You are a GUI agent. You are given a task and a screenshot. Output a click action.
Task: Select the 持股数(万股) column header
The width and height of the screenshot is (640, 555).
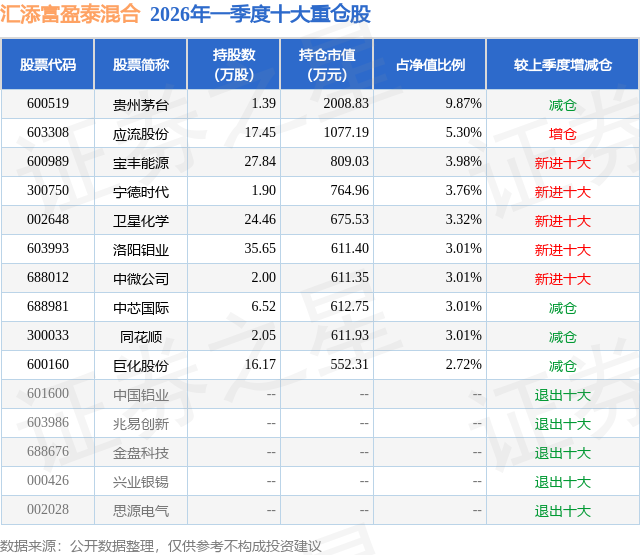pos(234,64)
